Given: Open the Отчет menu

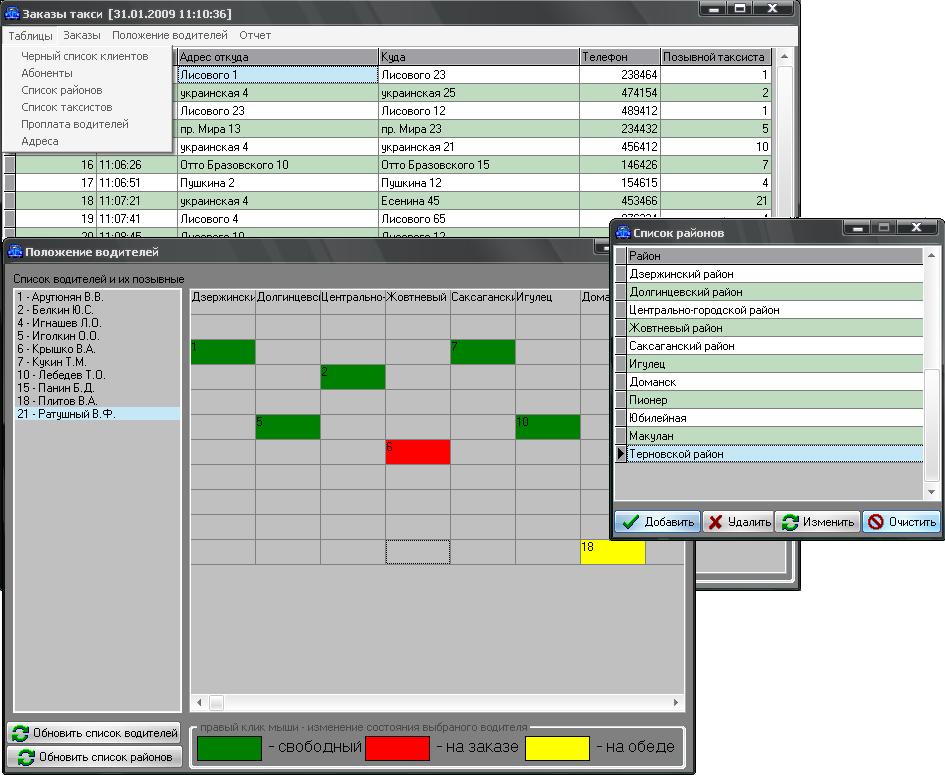Looking at the screenshot, I should [x=255, y=36].
